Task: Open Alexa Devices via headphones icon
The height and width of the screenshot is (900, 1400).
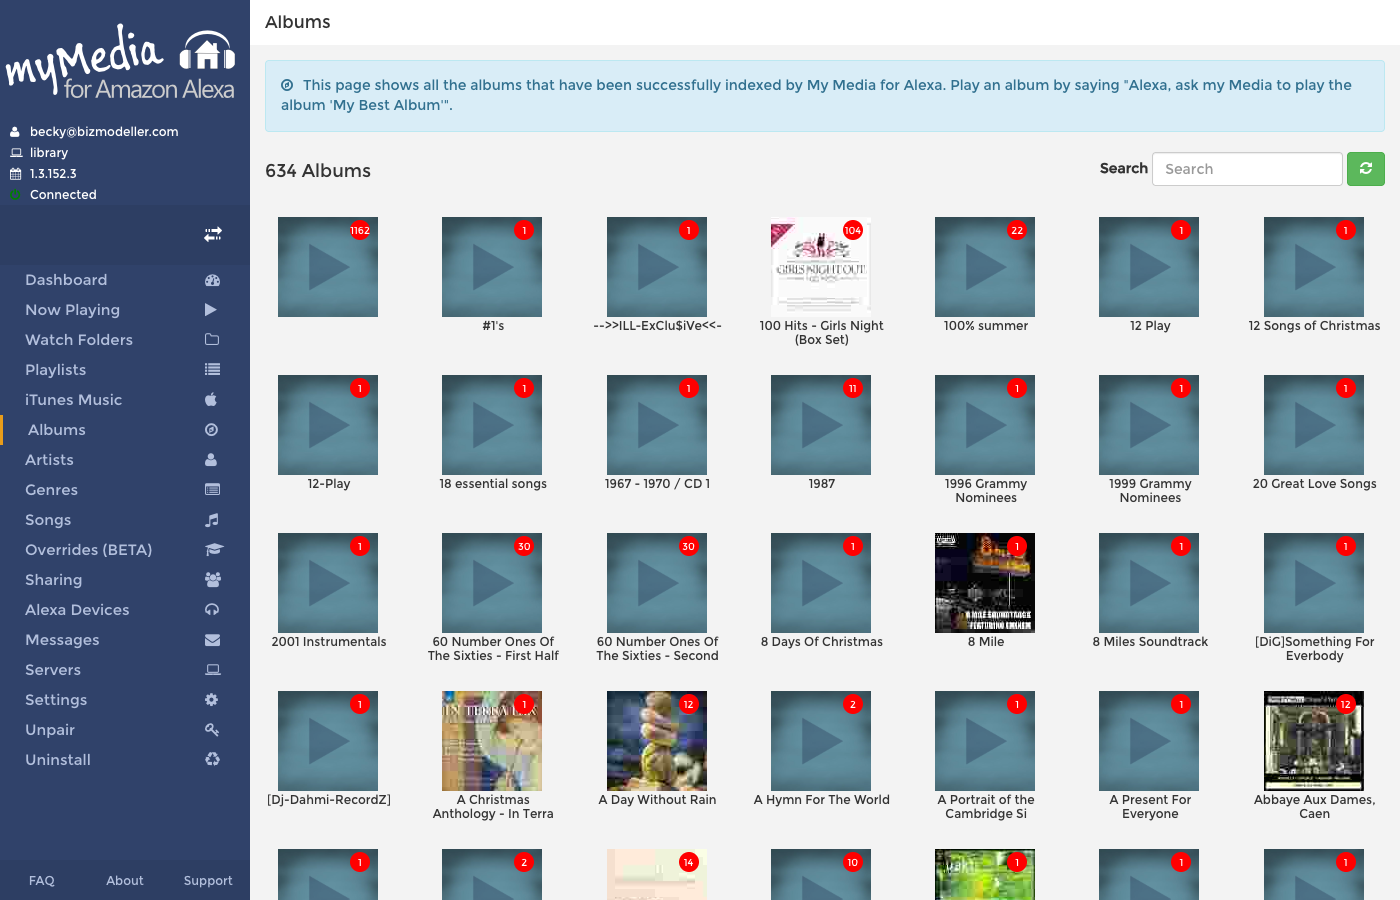Action: pos(210,609)
